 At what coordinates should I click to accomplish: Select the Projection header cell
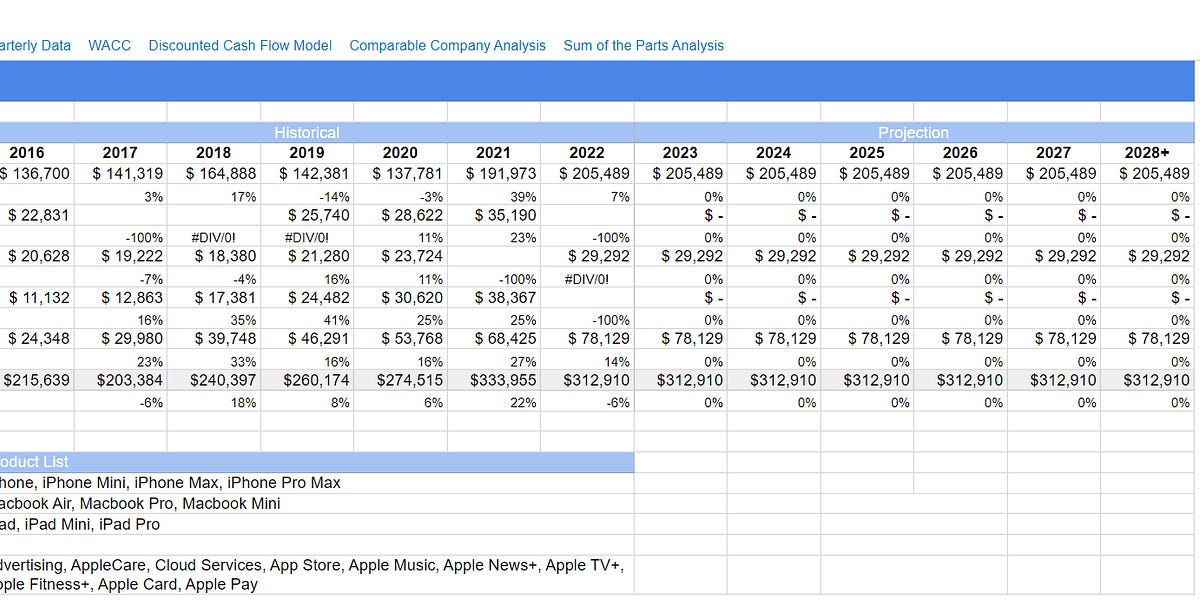point(913,132)
